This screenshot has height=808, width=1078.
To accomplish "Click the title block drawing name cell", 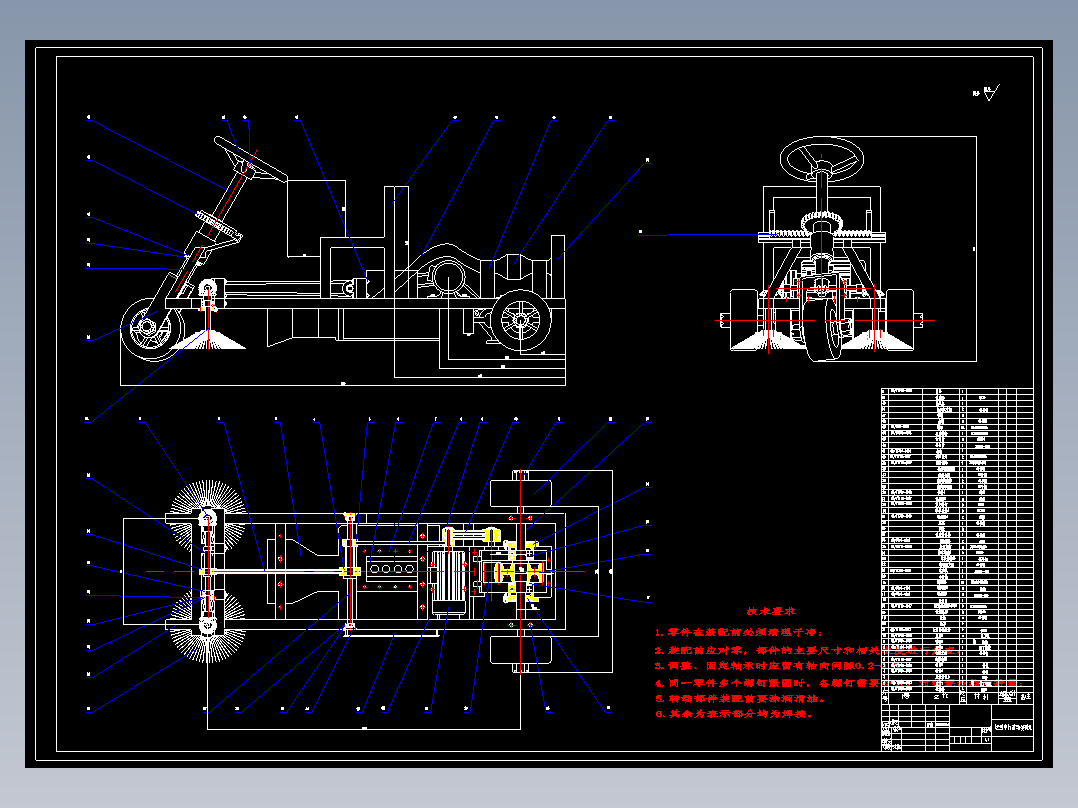I will coord(1013,727).
